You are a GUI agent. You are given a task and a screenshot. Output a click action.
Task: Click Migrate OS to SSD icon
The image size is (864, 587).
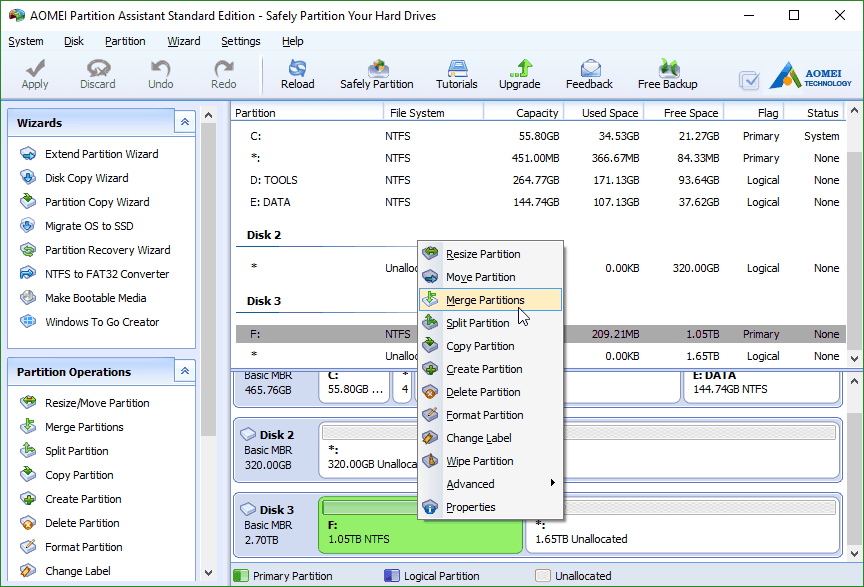point(28,225)
